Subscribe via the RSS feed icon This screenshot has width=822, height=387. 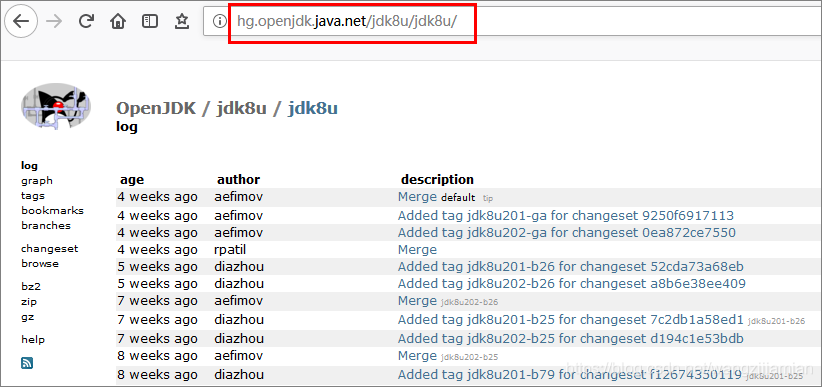tap(27, 362)
